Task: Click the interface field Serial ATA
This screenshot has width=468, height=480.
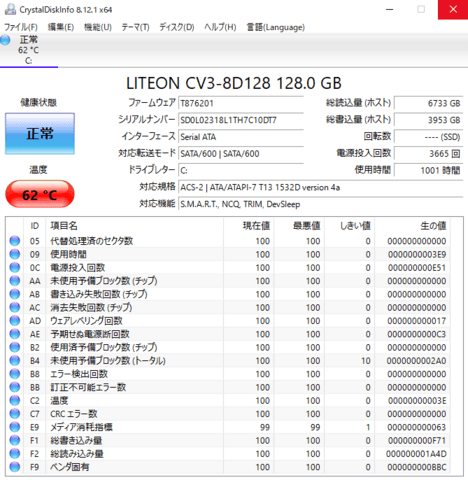Action: (x=241, y=137)
